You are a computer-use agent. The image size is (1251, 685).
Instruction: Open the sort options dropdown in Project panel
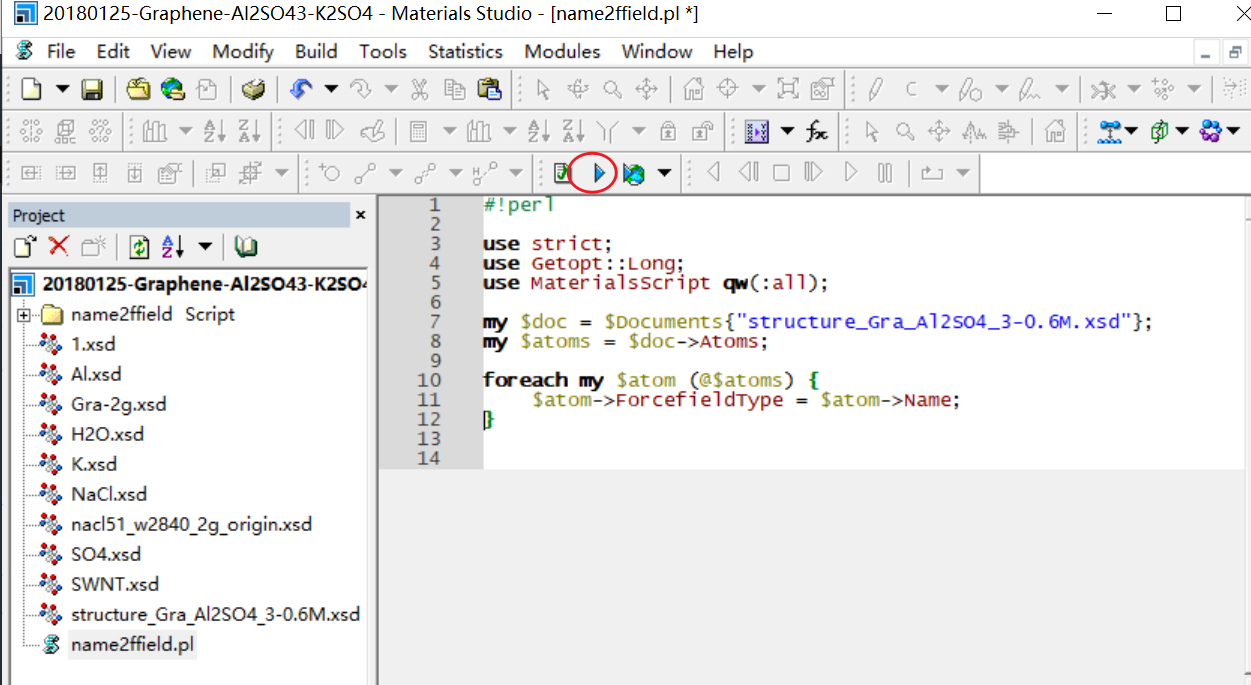pyautogui.click(x=205, y=246)
